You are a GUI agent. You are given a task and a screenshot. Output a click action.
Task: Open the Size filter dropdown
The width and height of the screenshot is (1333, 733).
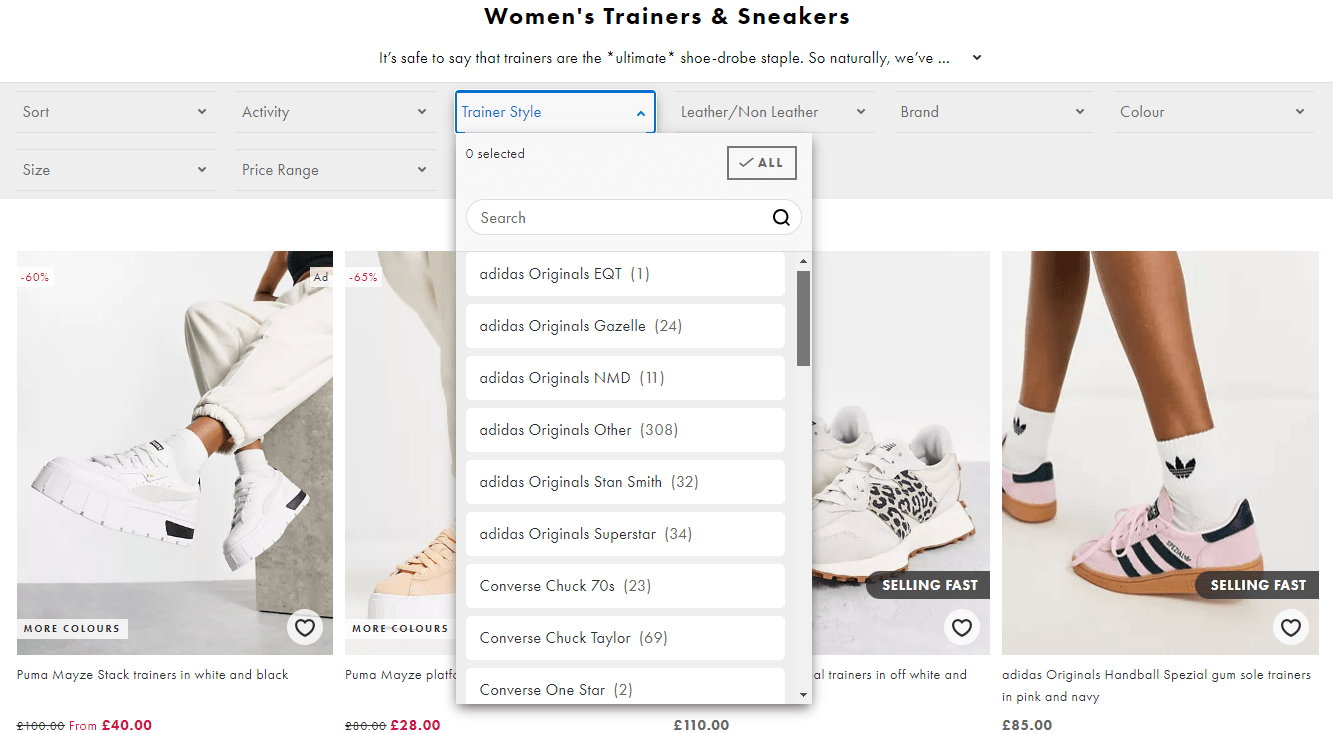coord(116,170)
